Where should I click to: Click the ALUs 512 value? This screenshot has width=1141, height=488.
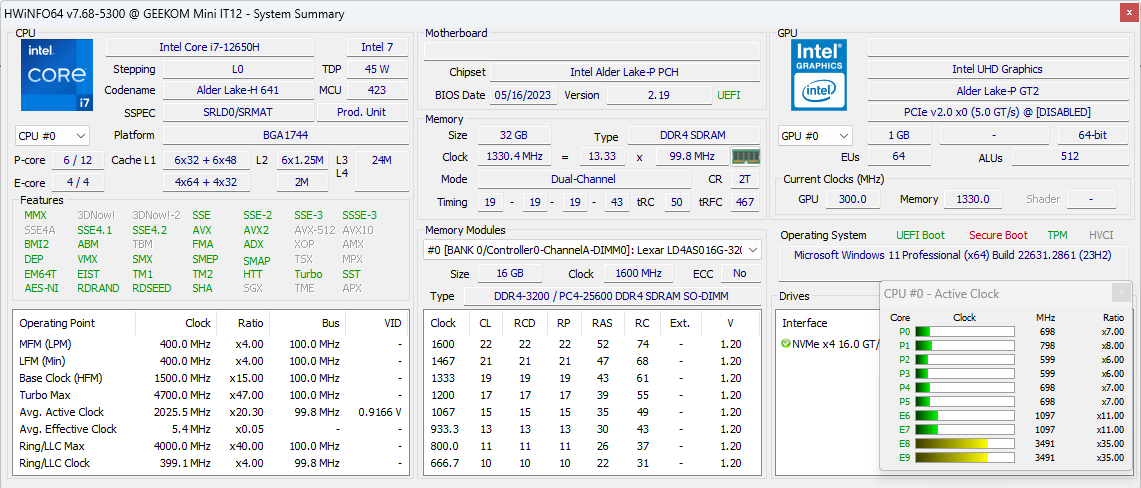[x=1069, y=156]
